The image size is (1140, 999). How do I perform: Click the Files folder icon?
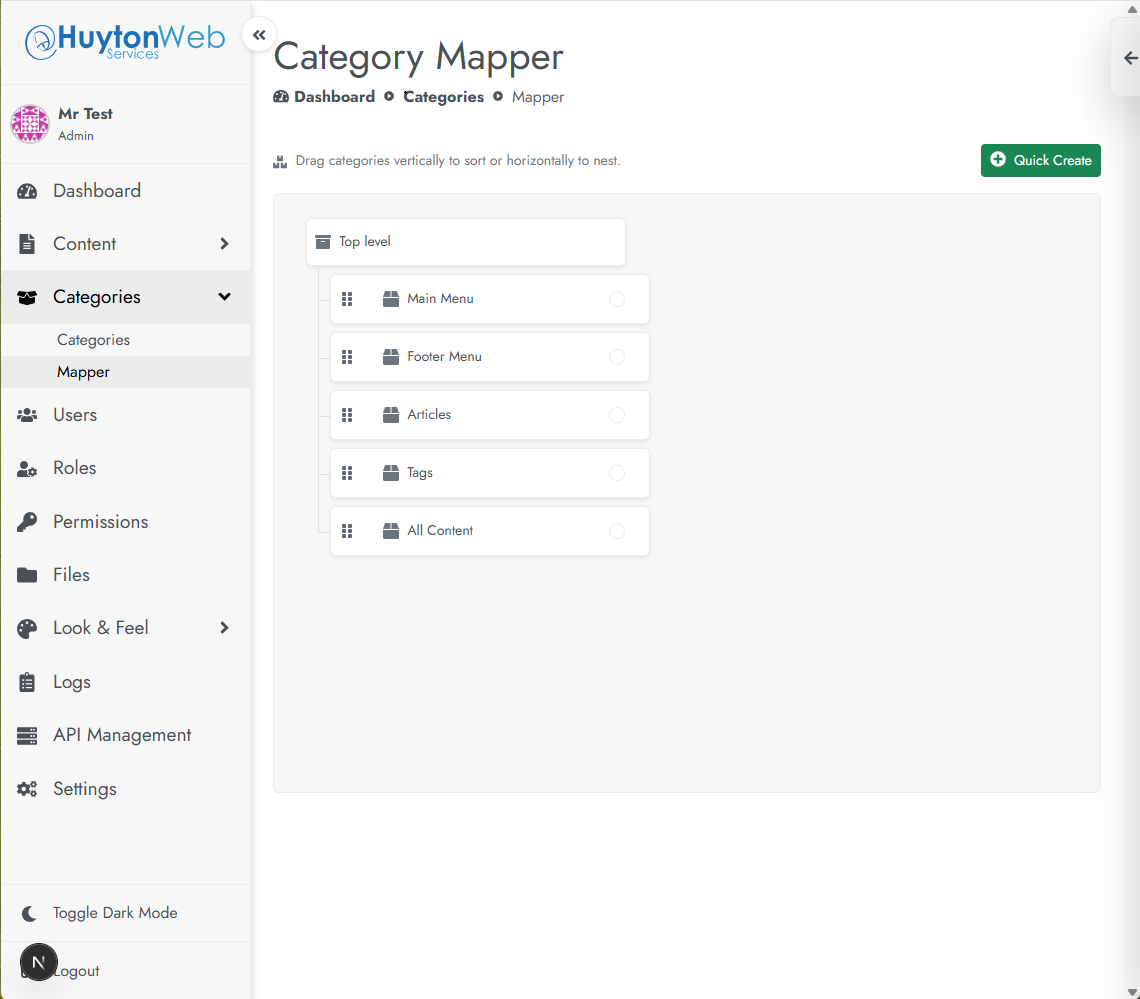tap(27, 575)
